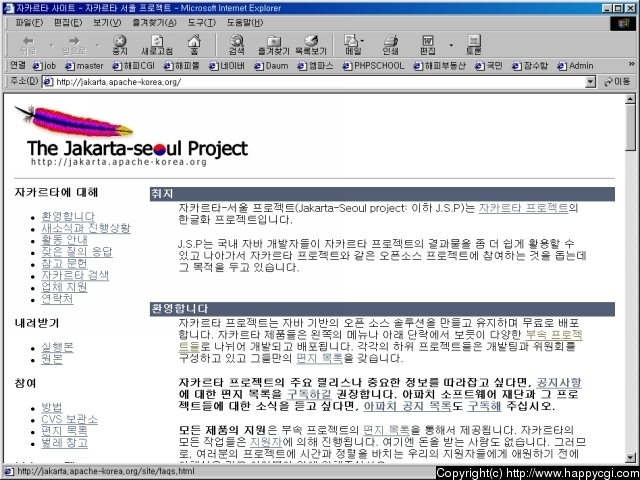Expand the Back button history dropdown arrow

(x=52, y=45)
